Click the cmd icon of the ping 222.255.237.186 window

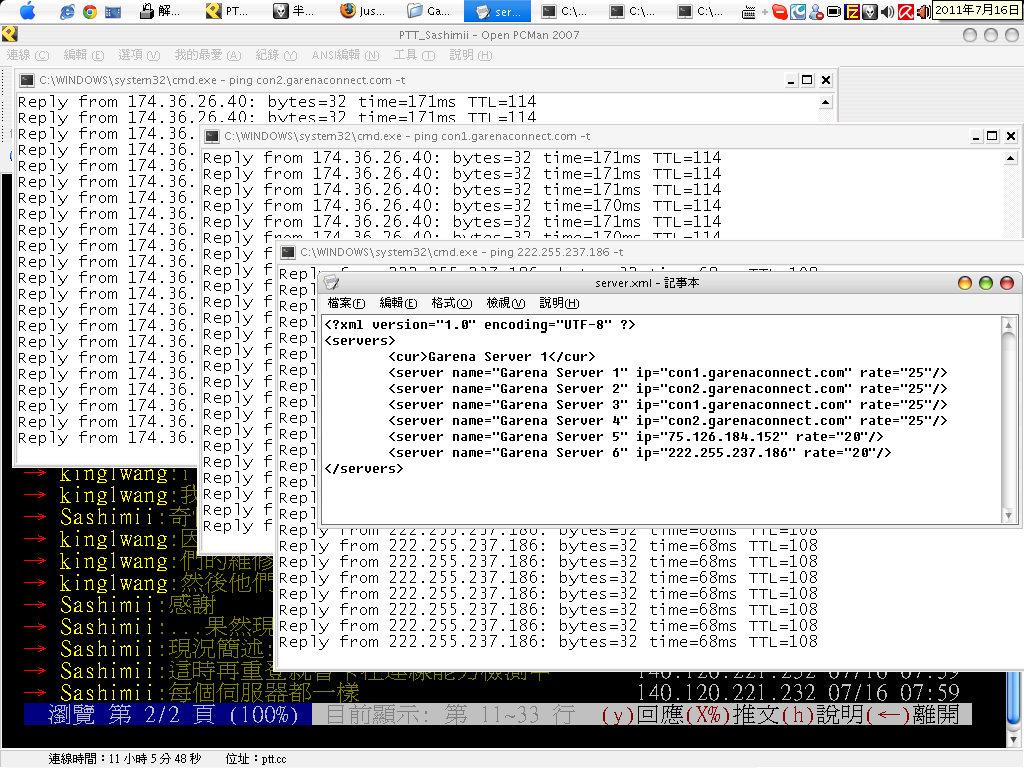click(x=288, y=253)
